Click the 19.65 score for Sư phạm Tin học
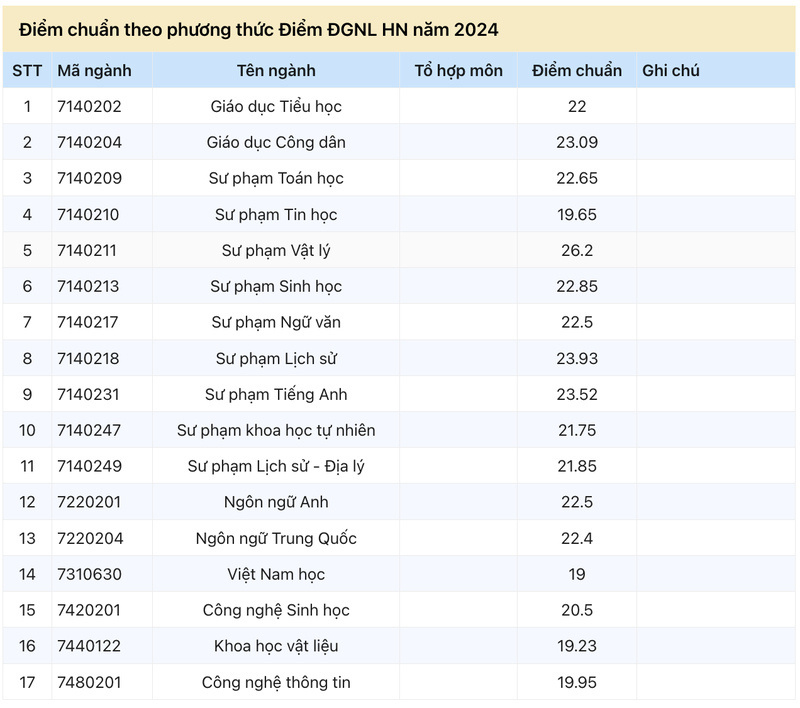Viewport: 800px width, 708px height. (x=577, y=214)
